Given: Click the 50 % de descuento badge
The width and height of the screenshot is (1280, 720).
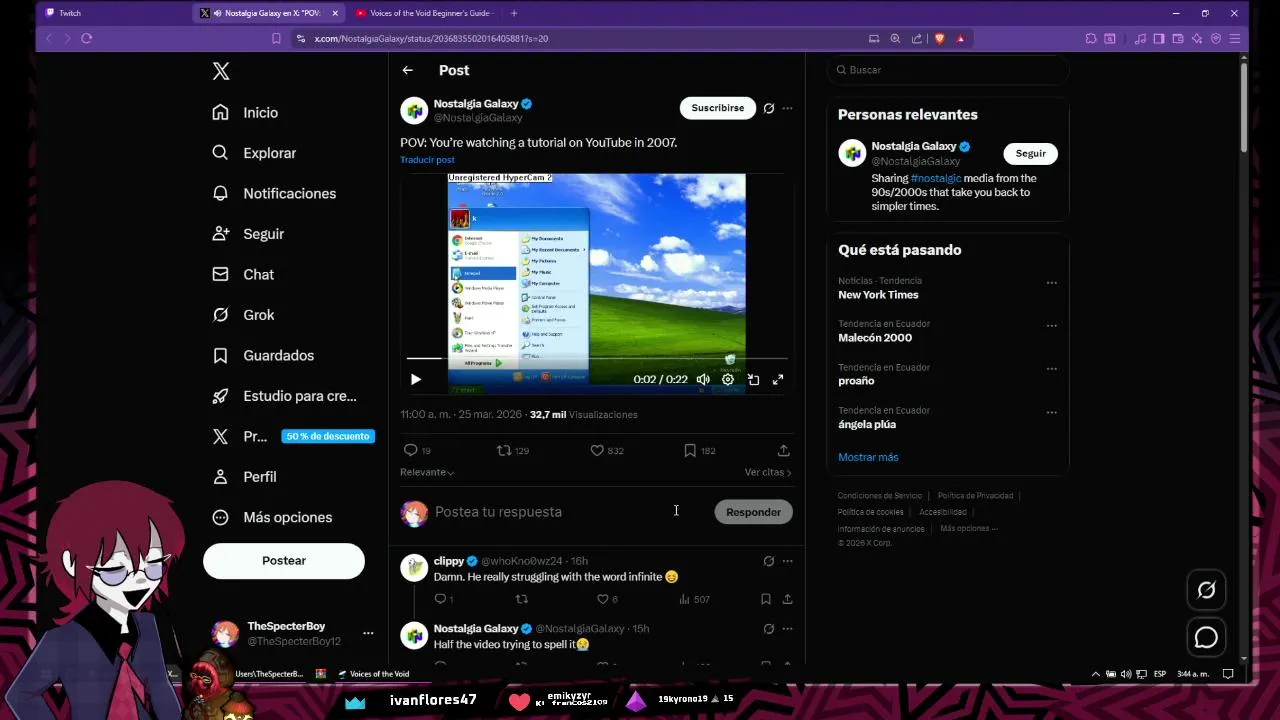Looking at the screenshot, I should [328, 436].
